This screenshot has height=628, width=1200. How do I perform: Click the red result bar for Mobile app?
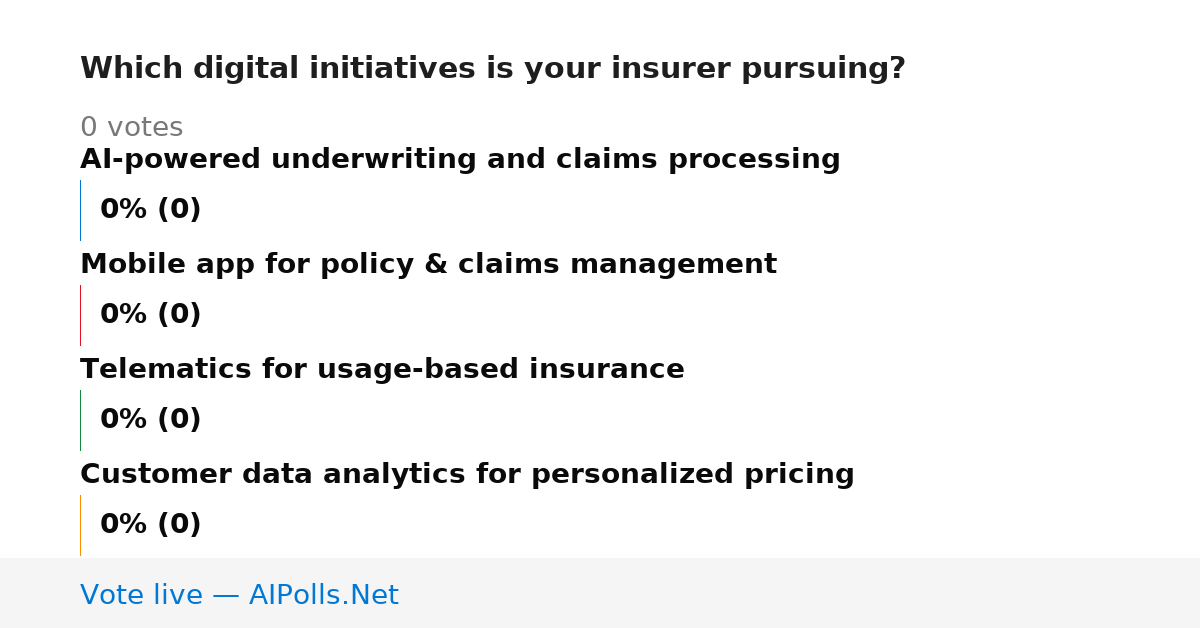(80, 315)
